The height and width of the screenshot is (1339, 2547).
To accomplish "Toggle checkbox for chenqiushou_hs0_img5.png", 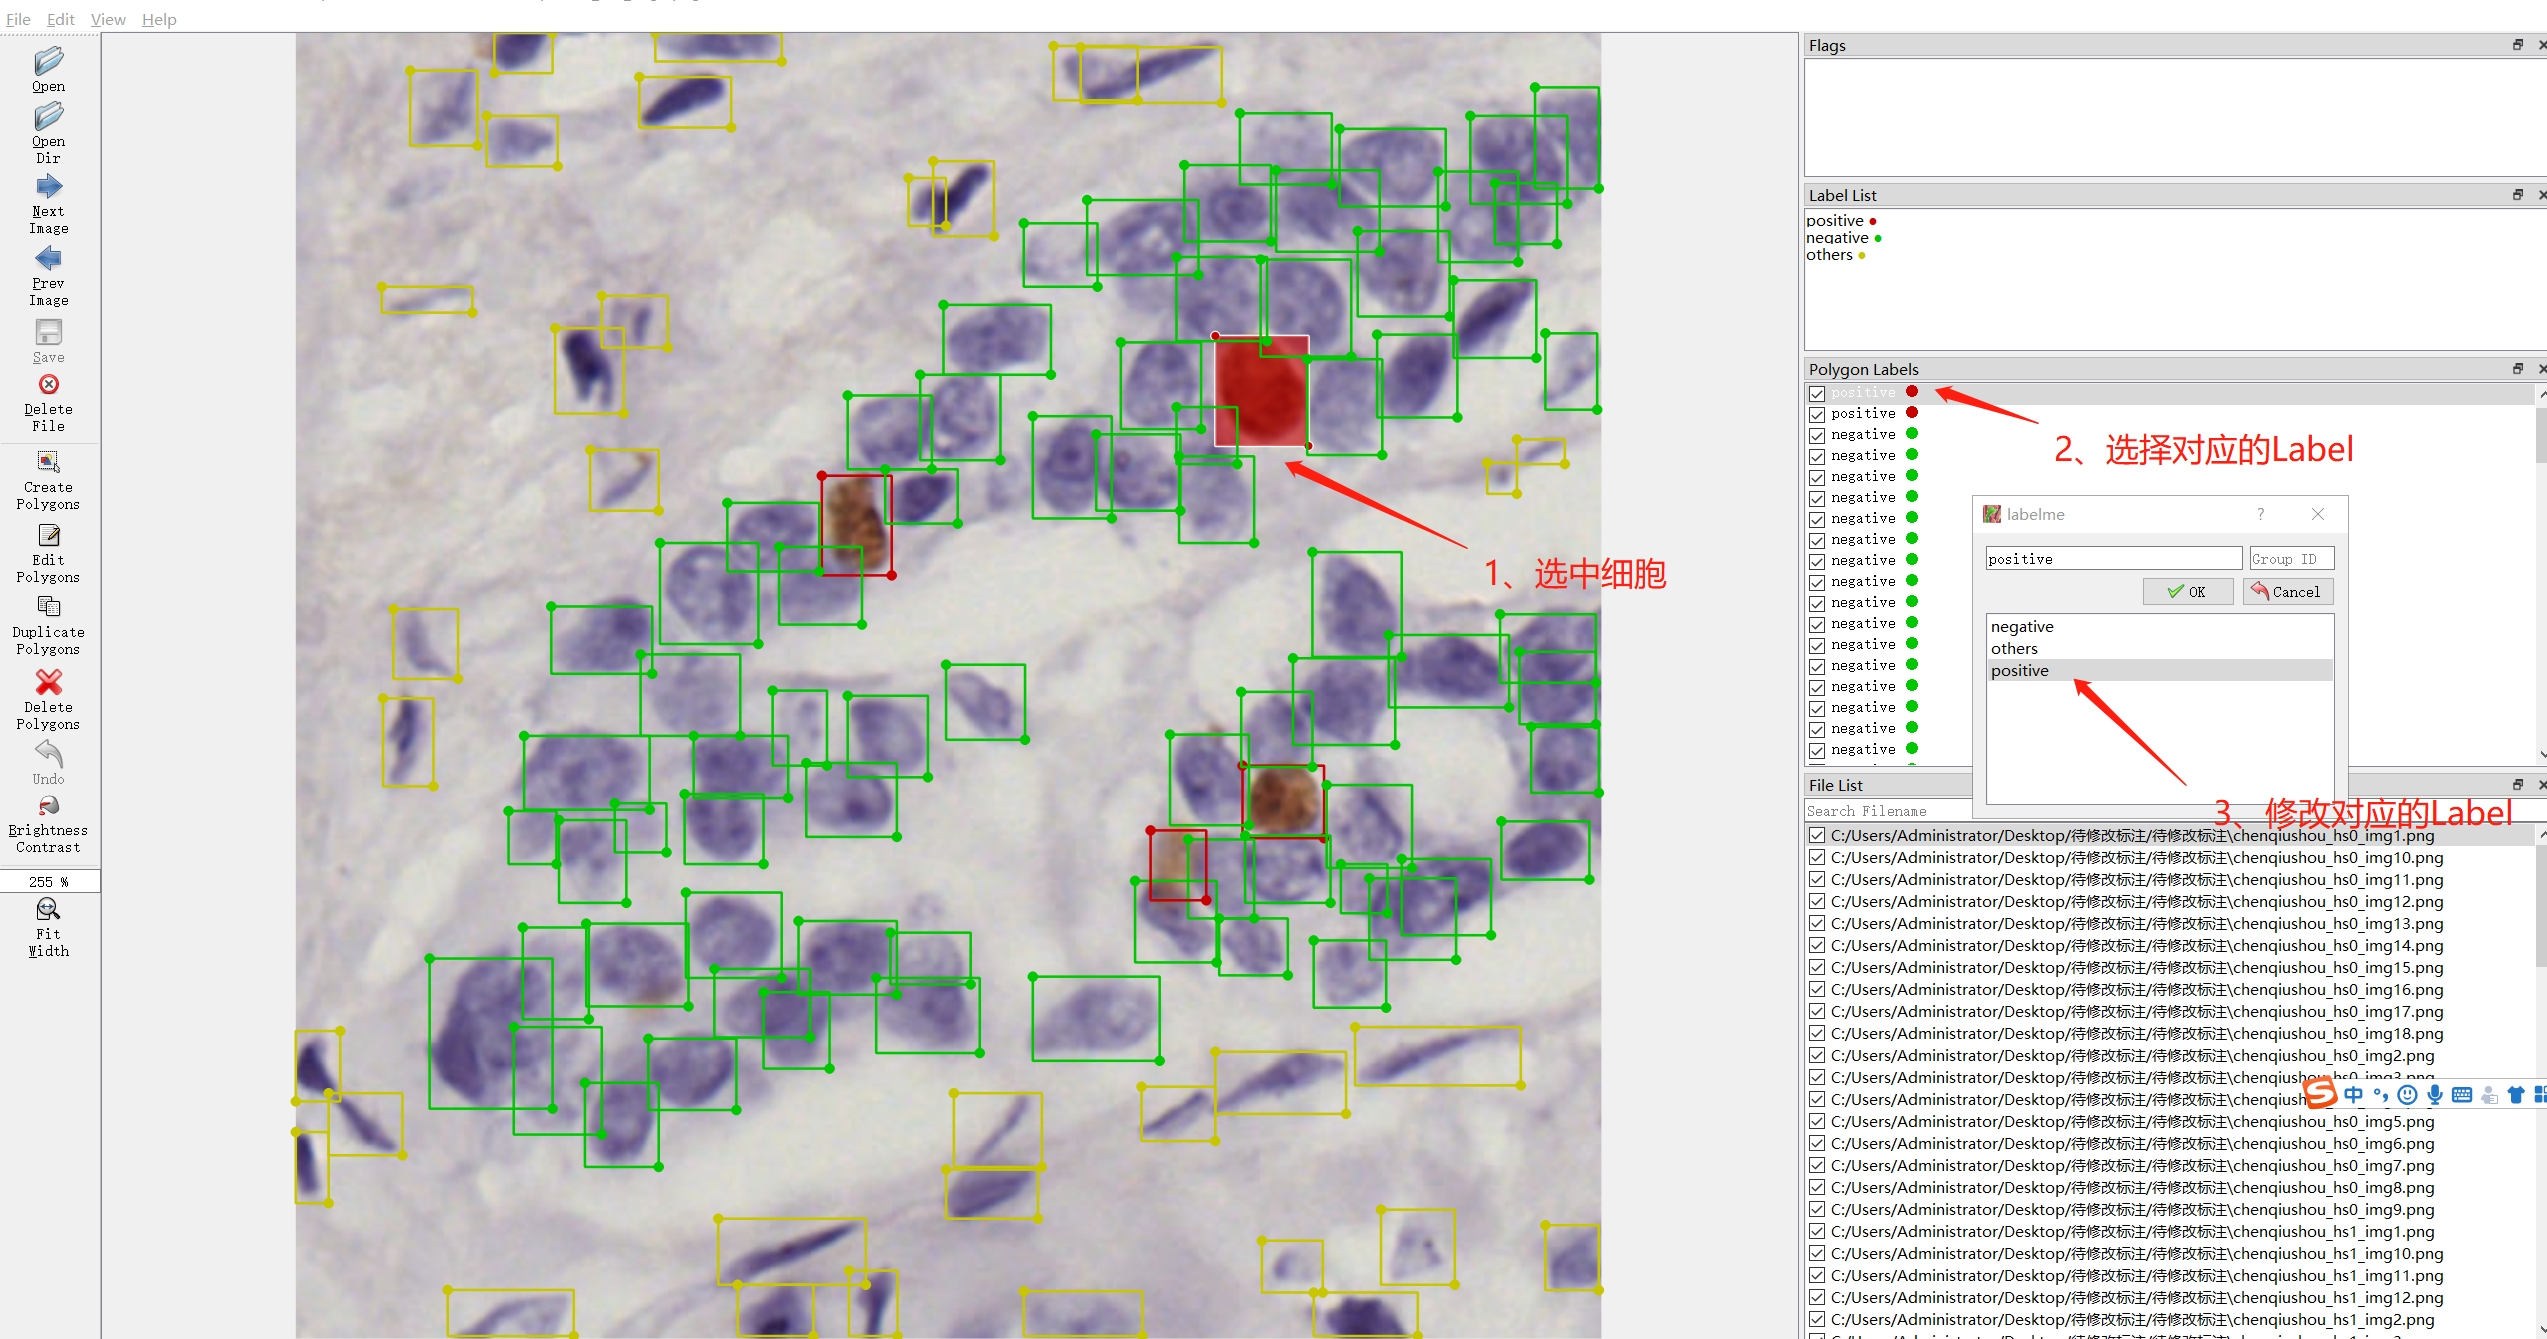I will 1817,1121.
